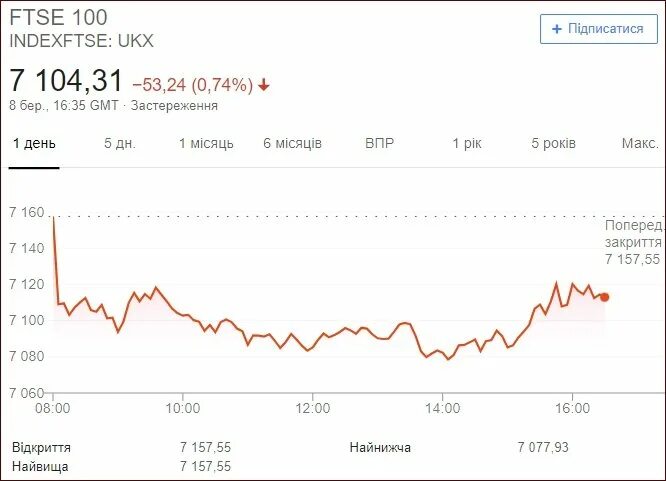Click the orange endpoint dot on chart
Image resolution: width=666 pixels, height=481 pixels.
604,297
